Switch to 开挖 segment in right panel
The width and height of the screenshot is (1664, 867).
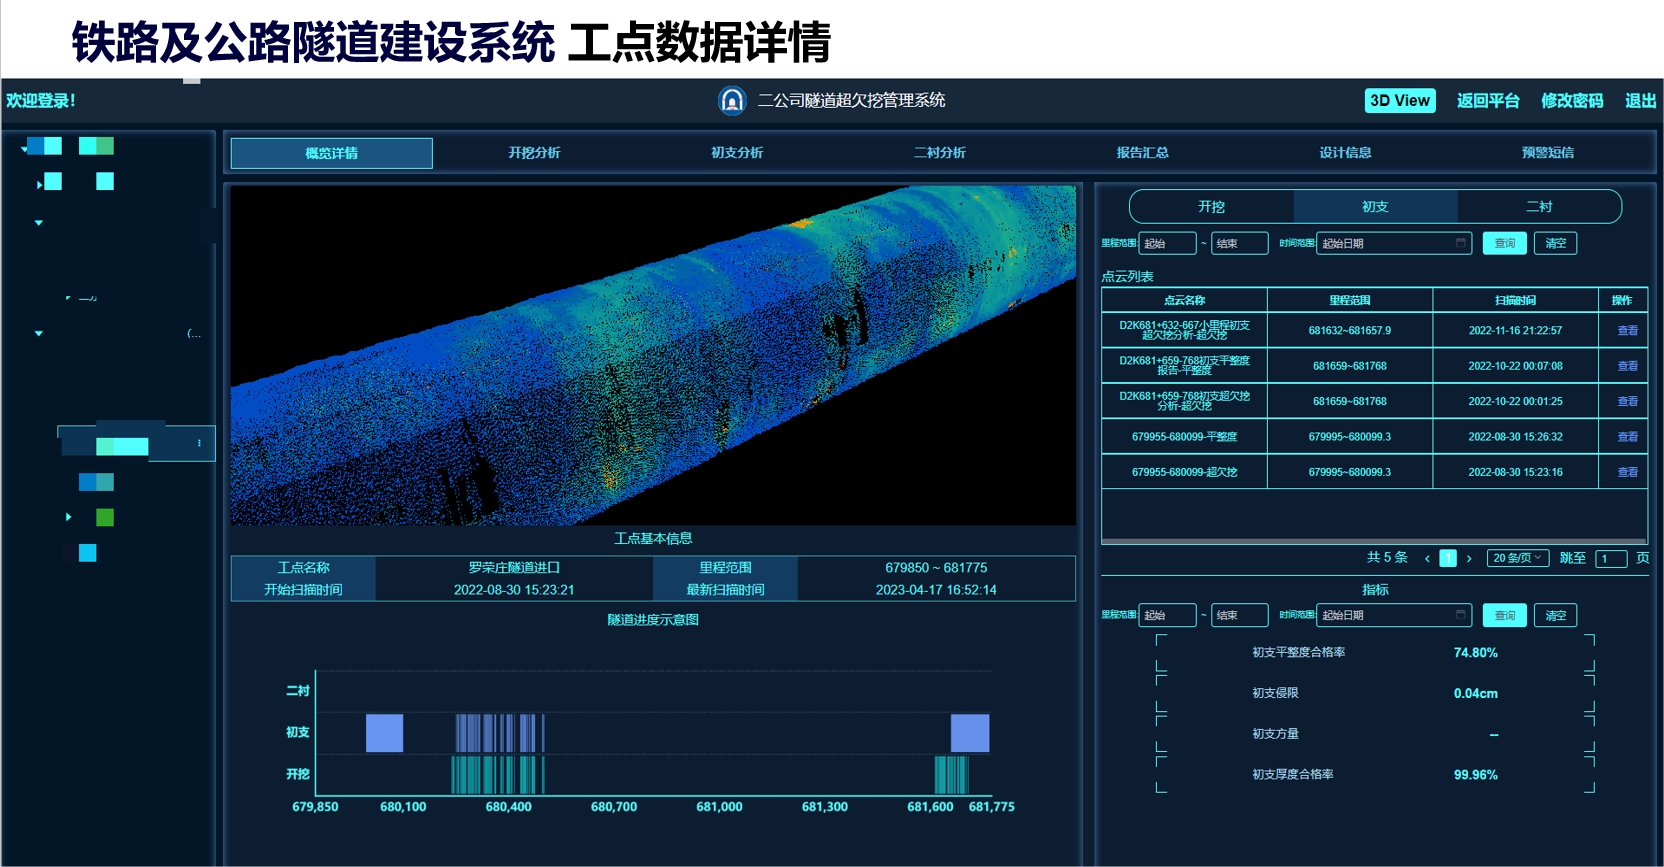pyautogui.click(x=1211, y=207)
